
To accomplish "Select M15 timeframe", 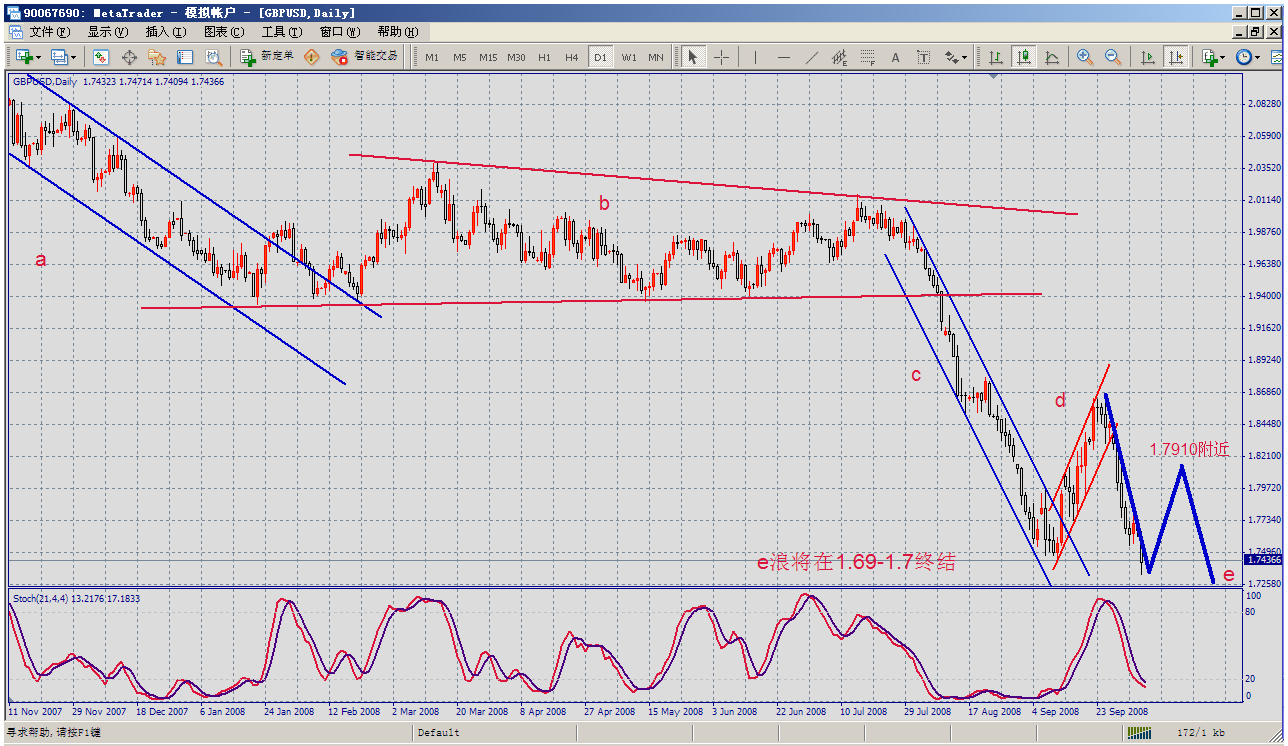I will [x=488, y=57].
